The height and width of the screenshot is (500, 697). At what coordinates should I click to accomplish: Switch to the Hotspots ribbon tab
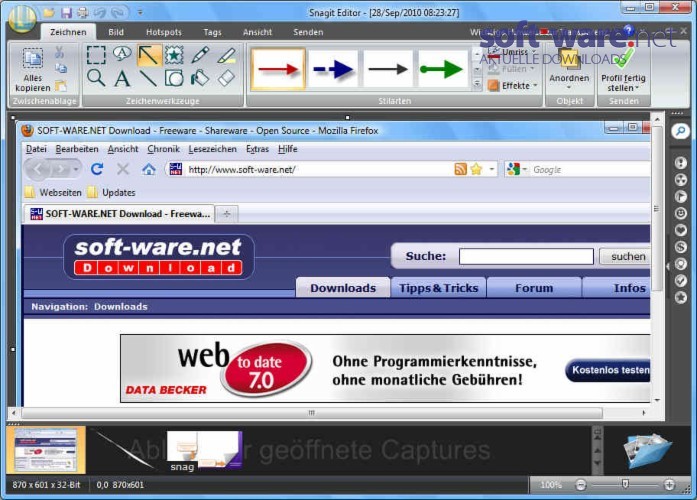click(164, 32)
